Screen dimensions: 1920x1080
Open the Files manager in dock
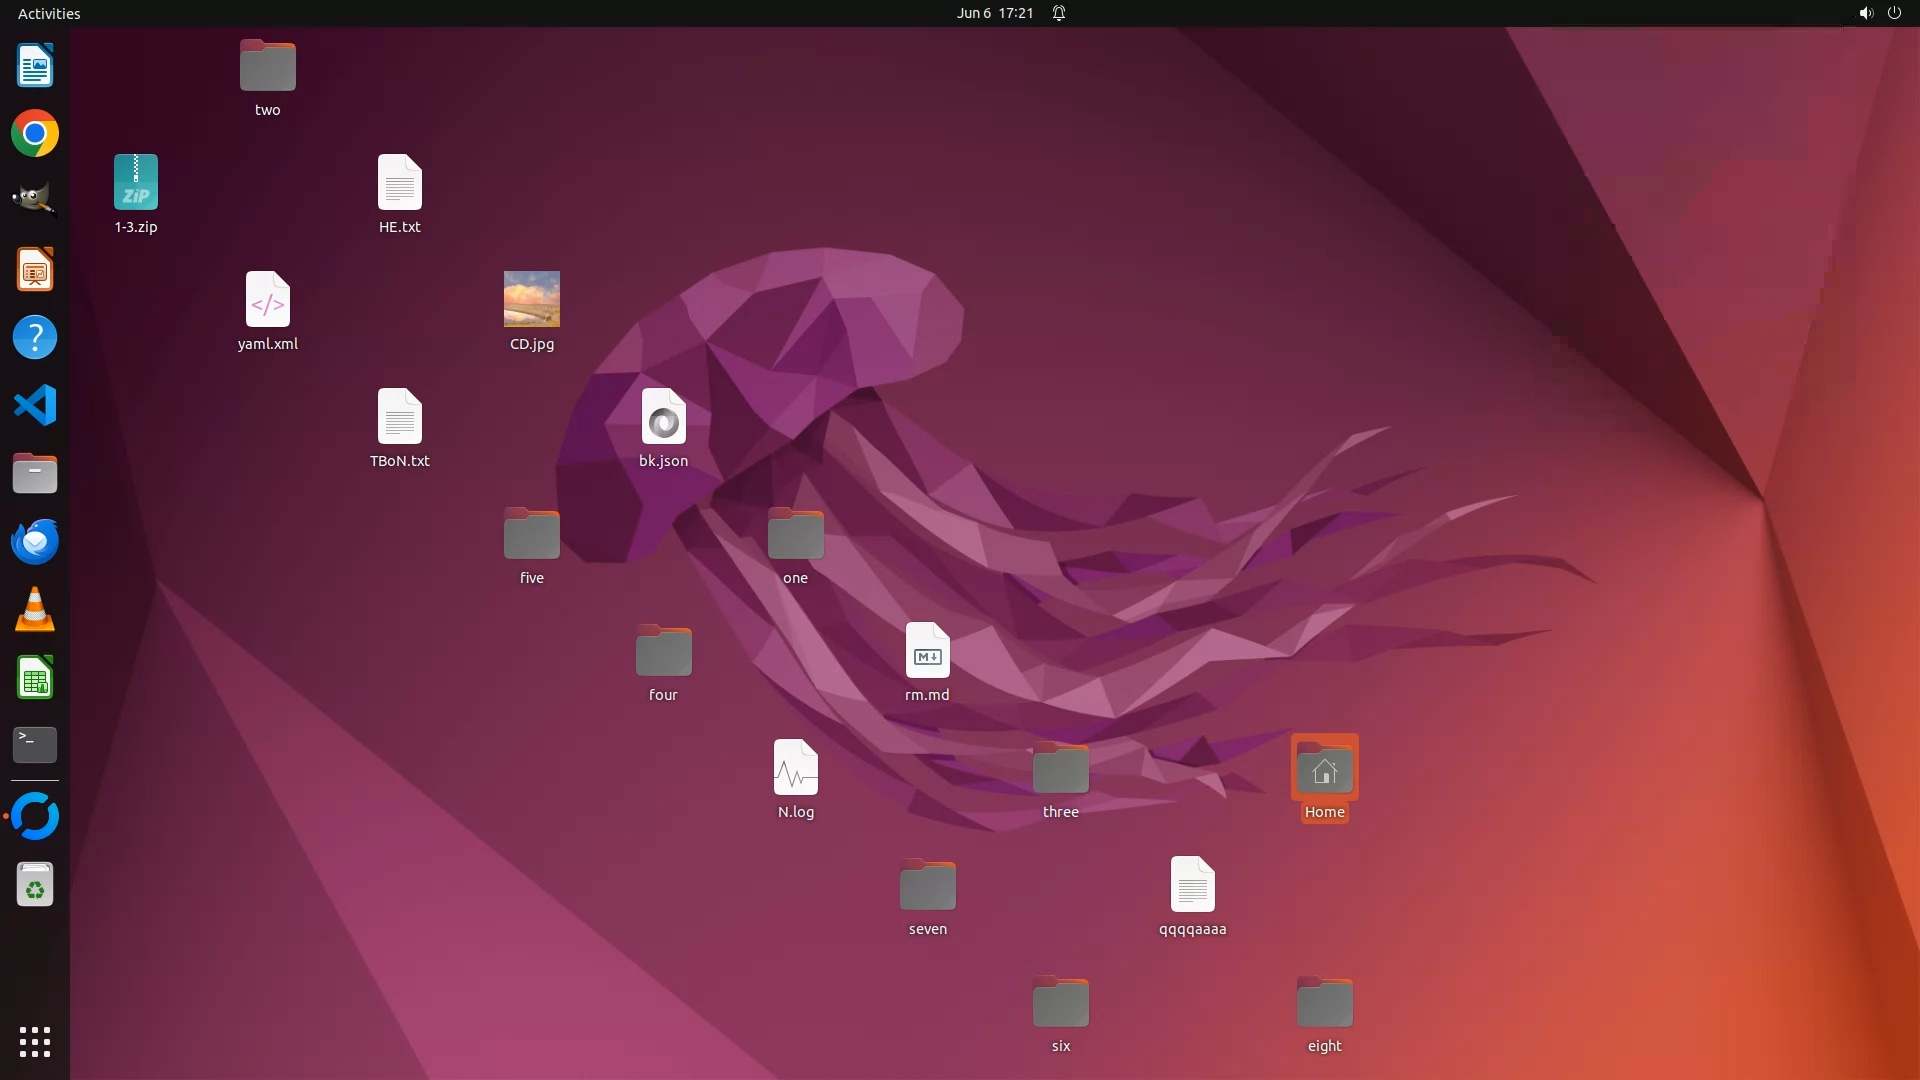pos(35,474)
